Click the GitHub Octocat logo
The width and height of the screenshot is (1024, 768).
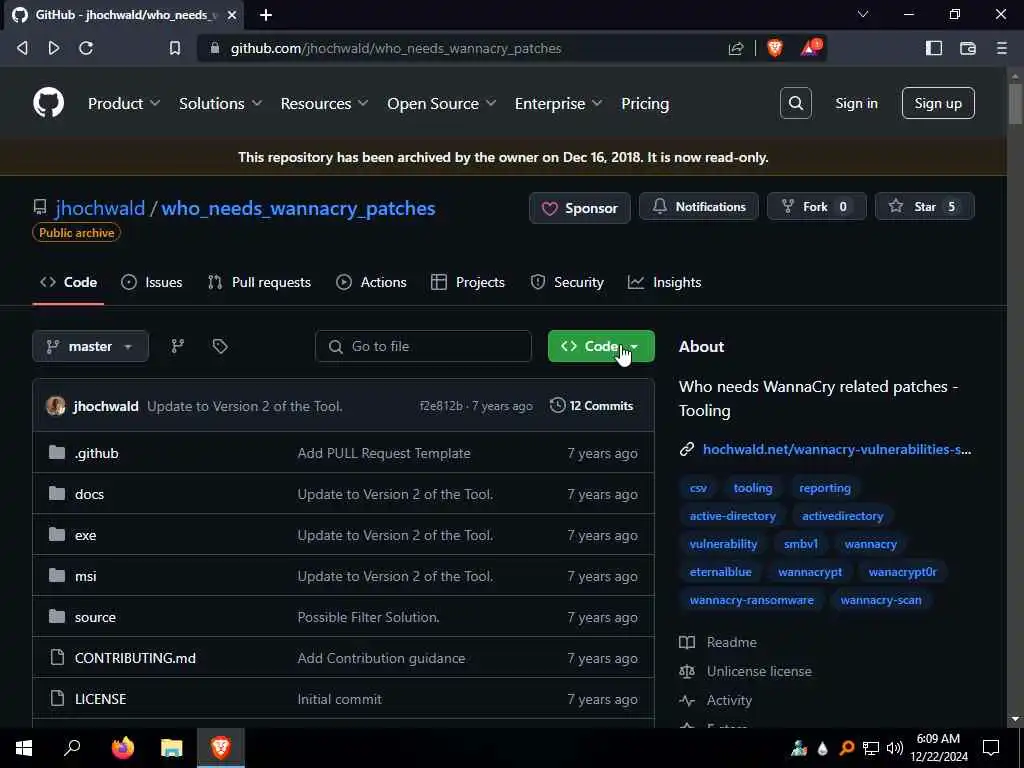[48, 103]
